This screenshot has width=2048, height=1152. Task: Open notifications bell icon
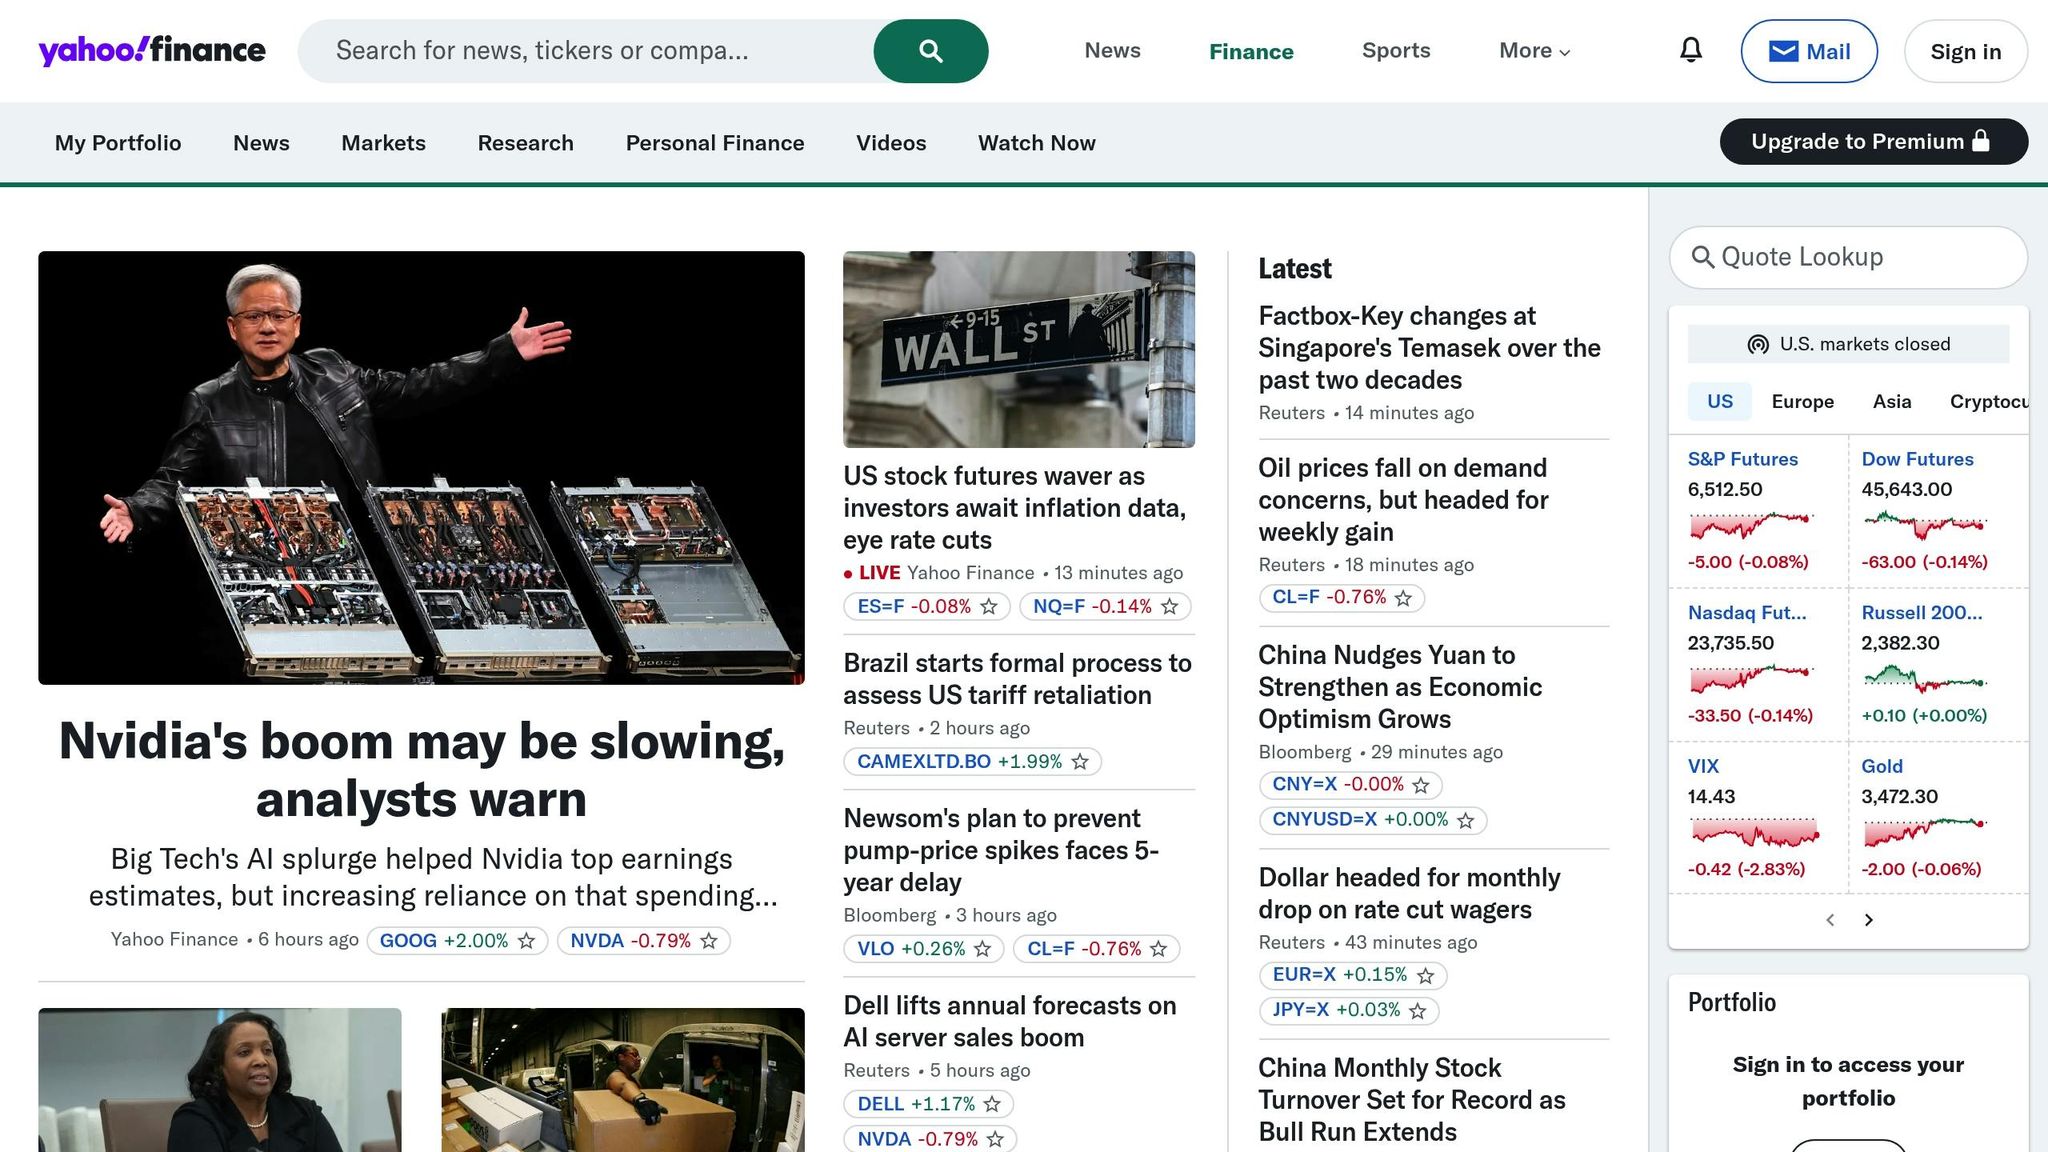(1690, 50)
